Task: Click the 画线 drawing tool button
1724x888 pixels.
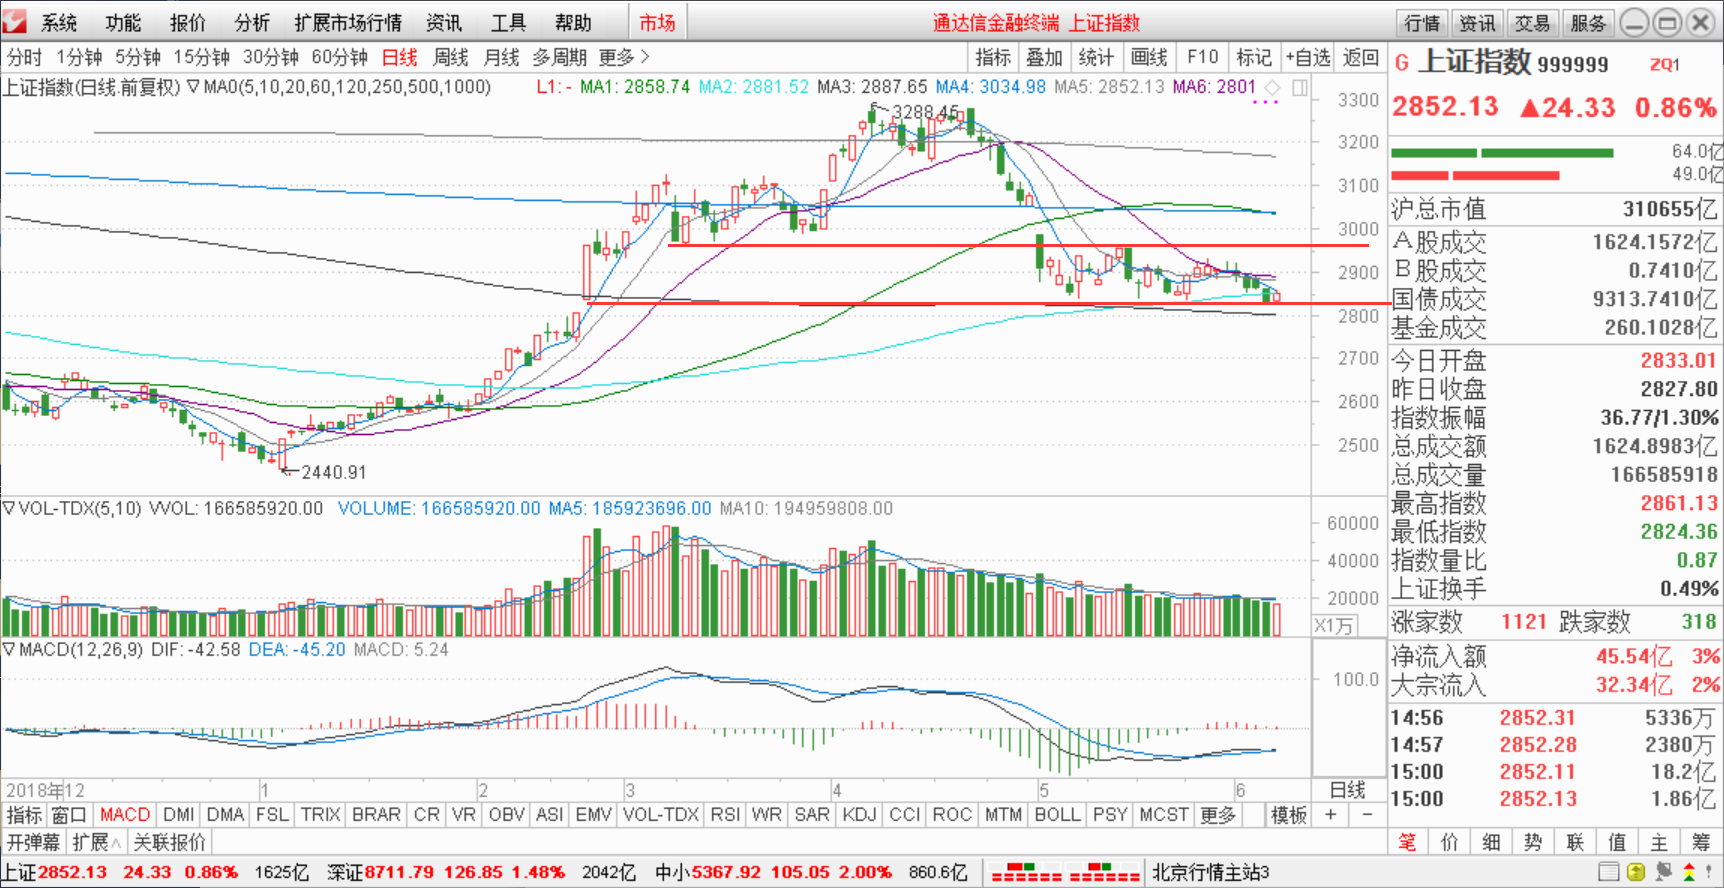Action: pyautogui.click(x=1149, y=57)
